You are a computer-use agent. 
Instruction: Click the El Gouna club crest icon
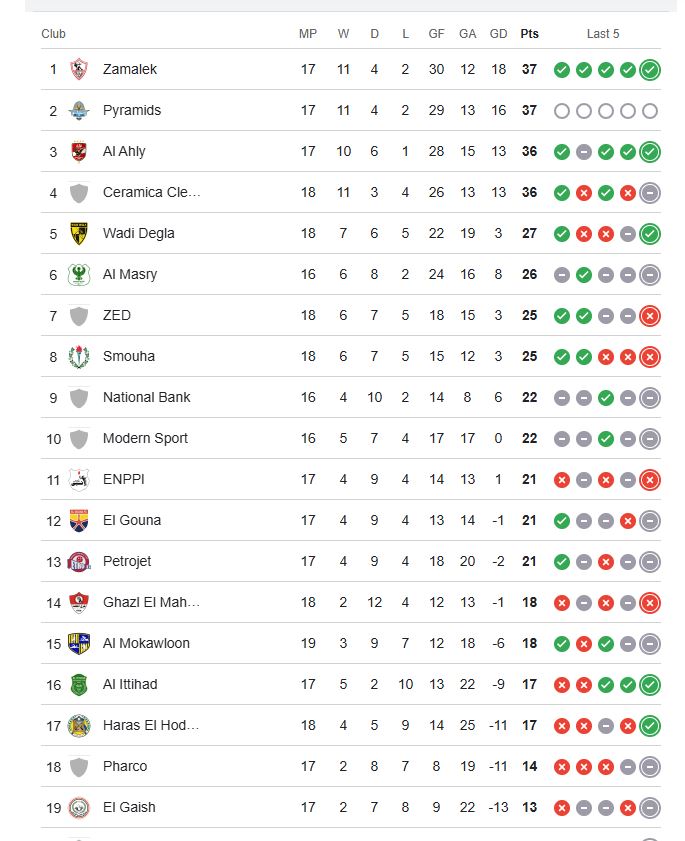79,521
